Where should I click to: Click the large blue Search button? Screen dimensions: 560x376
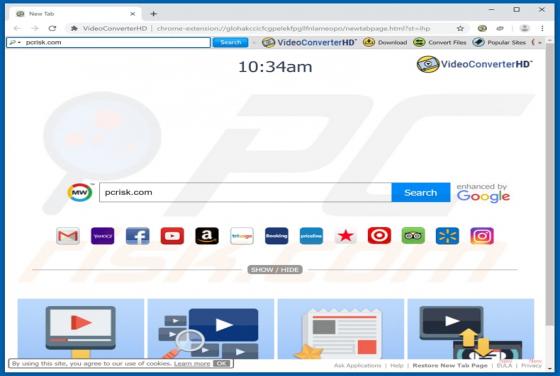421,192
